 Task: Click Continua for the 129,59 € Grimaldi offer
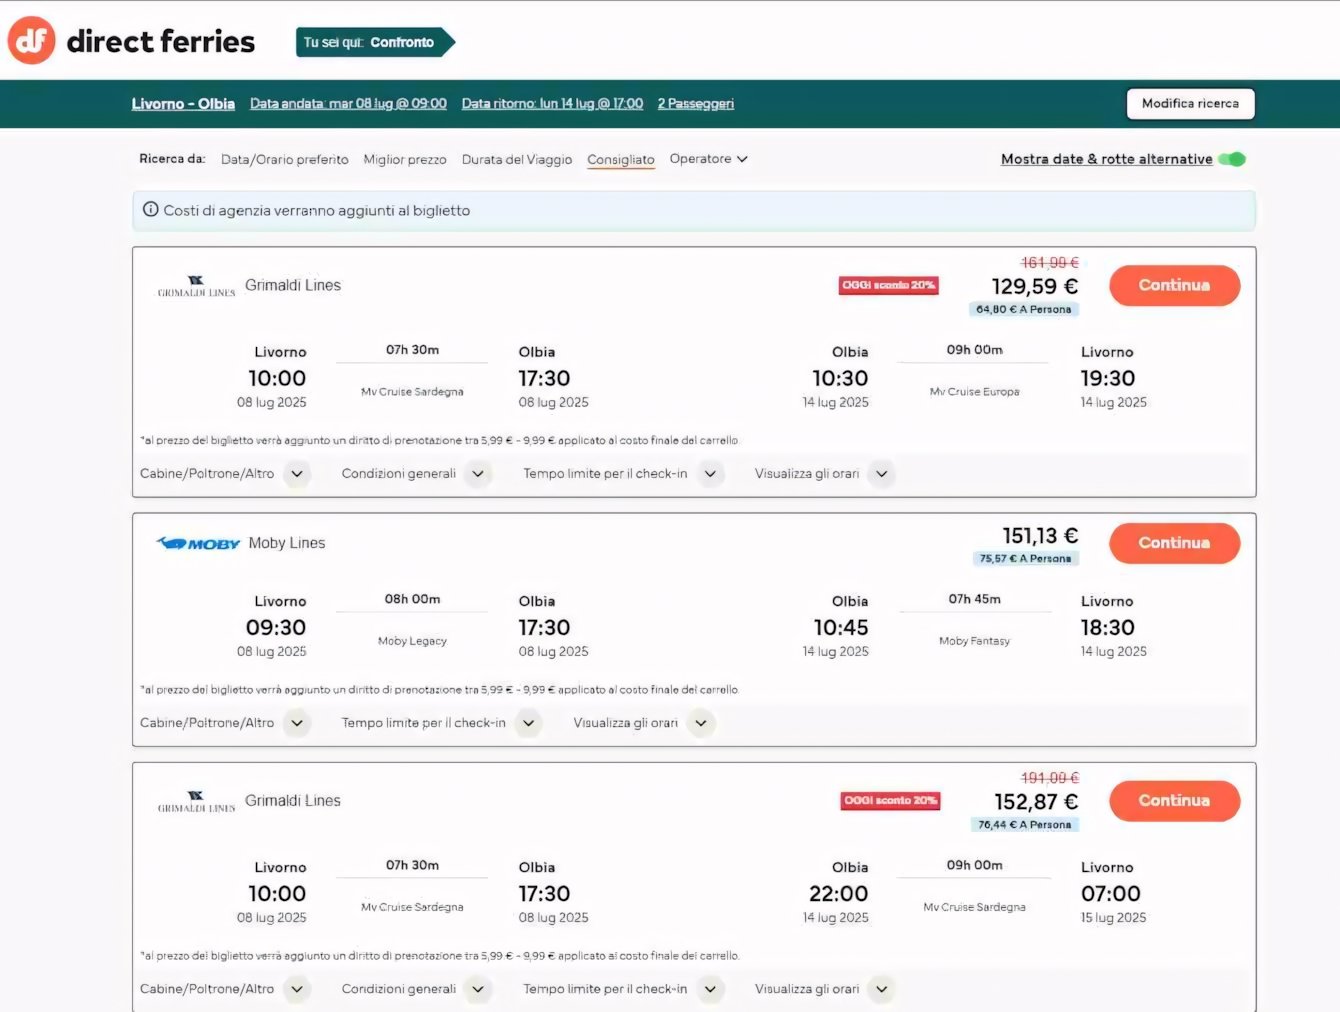pyautogui.click(x=1175, y=285)
